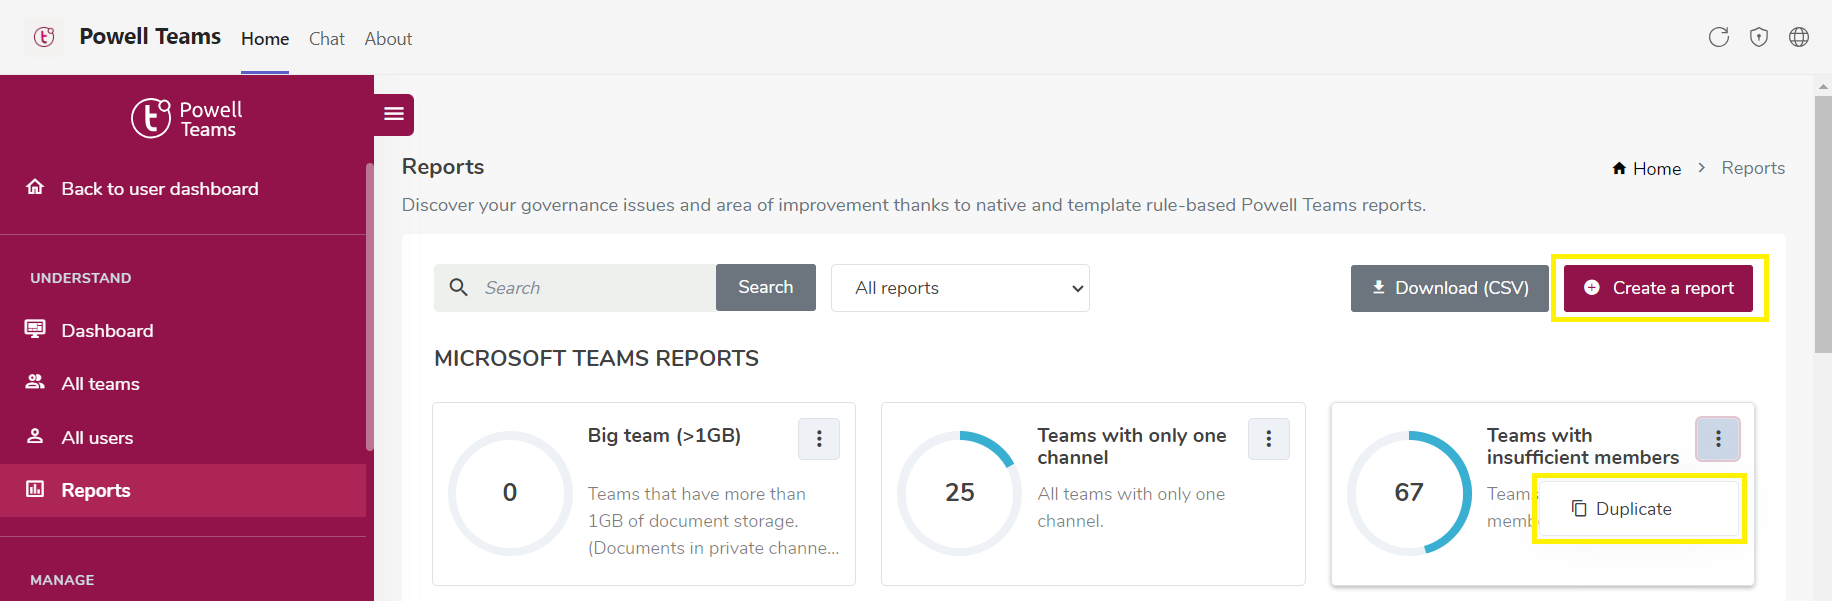Click the refresh icon in top bar
The width and height of the screenshot is (1832, 601).
point(1719,37)
